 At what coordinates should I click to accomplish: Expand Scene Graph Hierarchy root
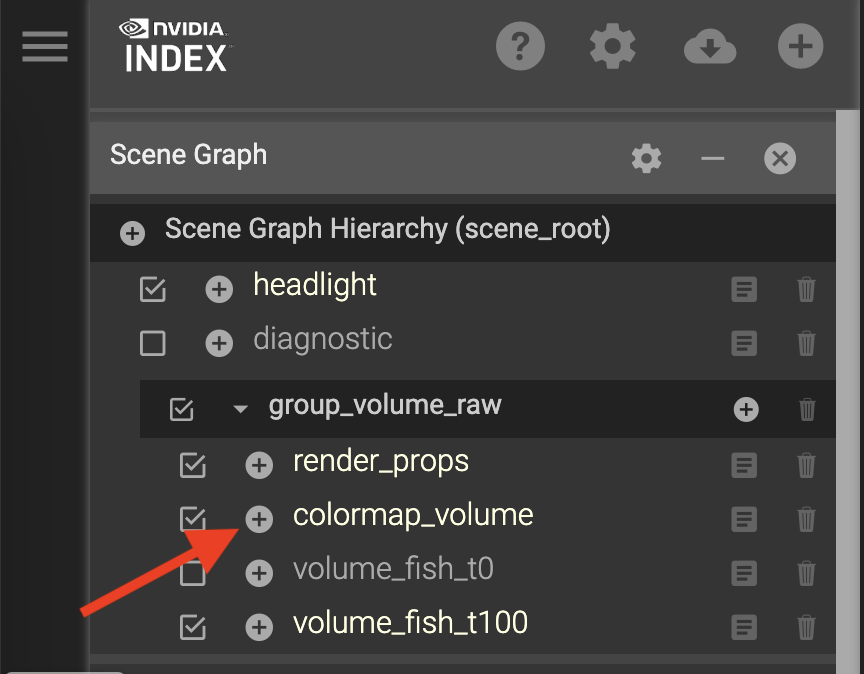point(132,234)
